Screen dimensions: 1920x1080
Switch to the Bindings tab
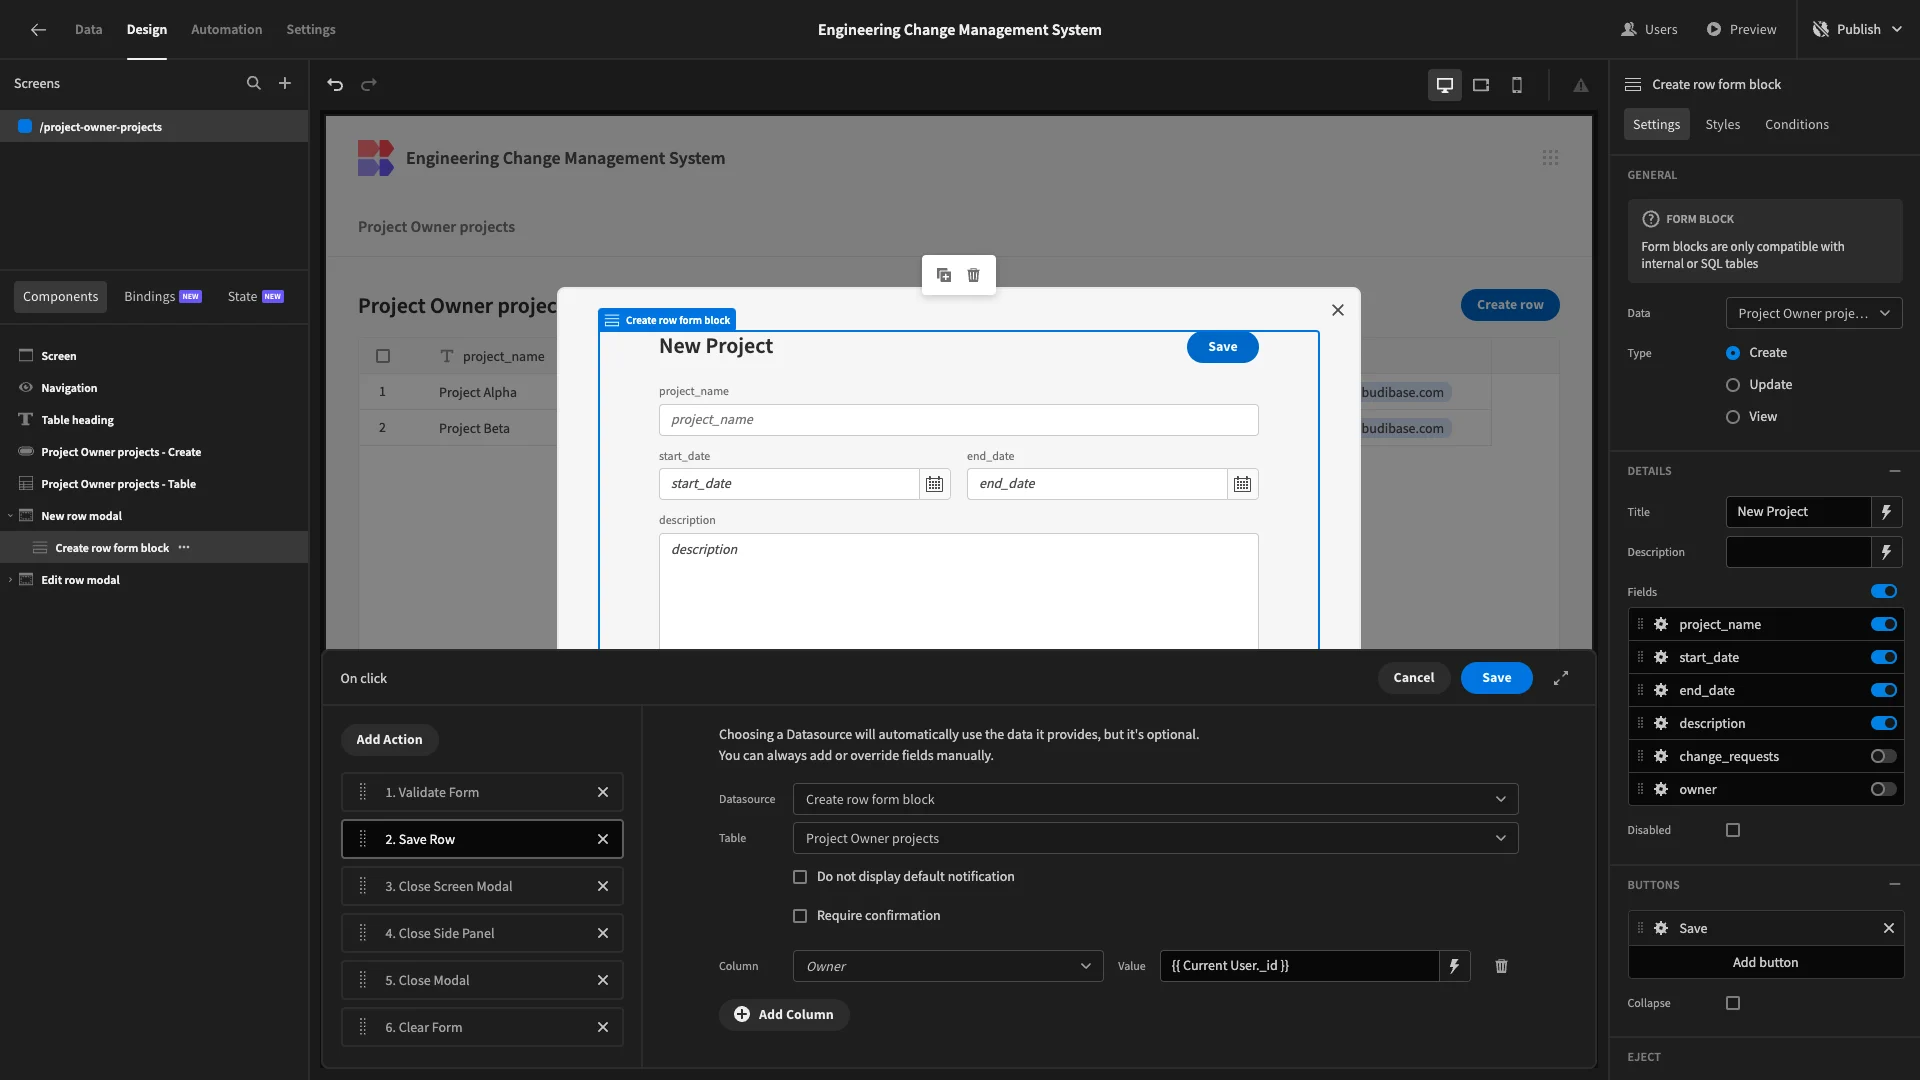[x=162, y=296]
